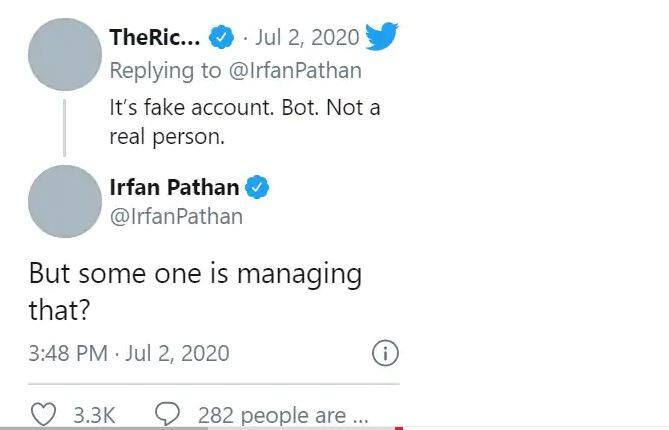Click the 3.3K likes count
Viewport: 669px width, 430px height.
tap(97, 415)
